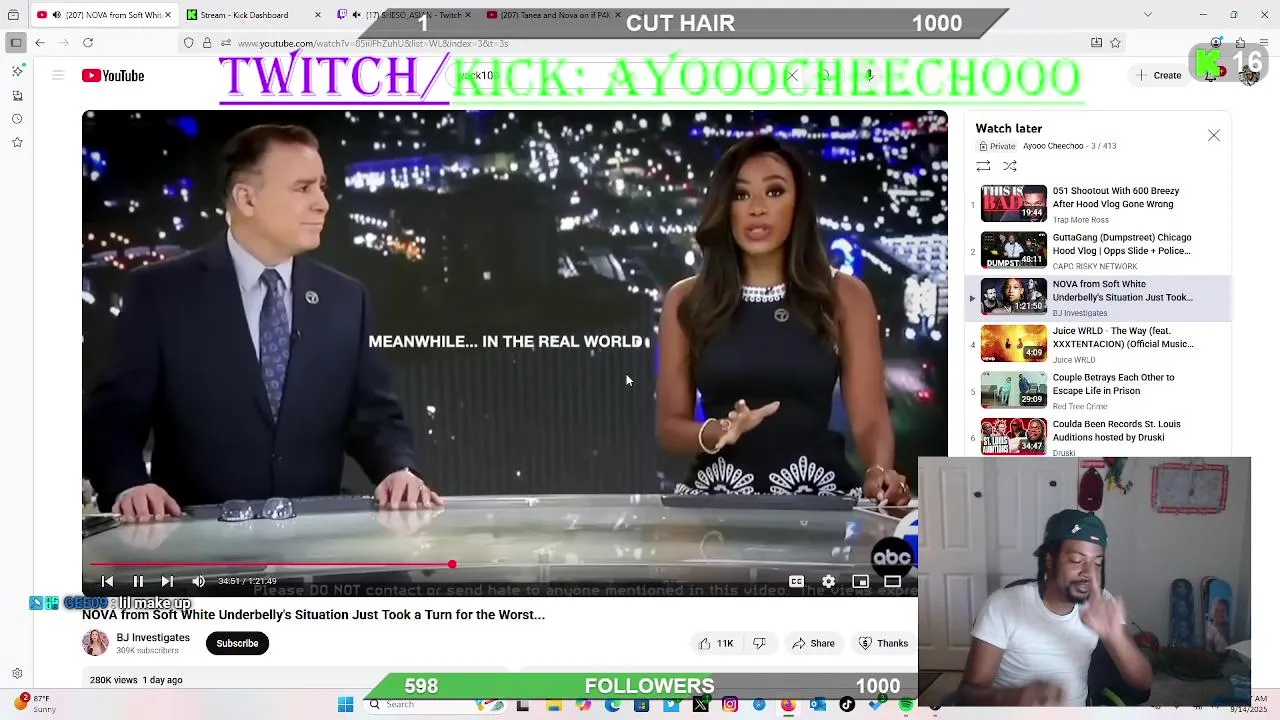Open Outlook from taskbar
The height and width of the screenshot is (720, 1280).
click(x=818, y=705)
